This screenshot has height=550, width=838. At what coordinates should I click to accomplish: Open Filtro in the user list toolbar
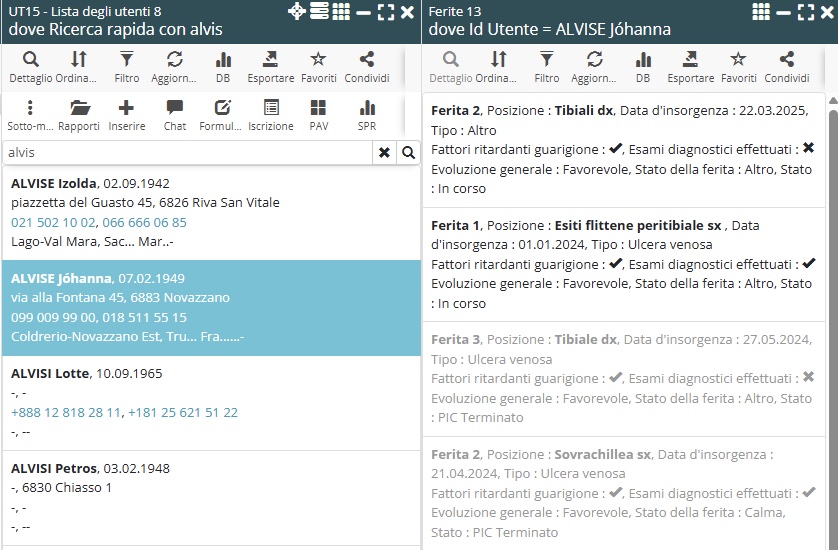[126, 67]
